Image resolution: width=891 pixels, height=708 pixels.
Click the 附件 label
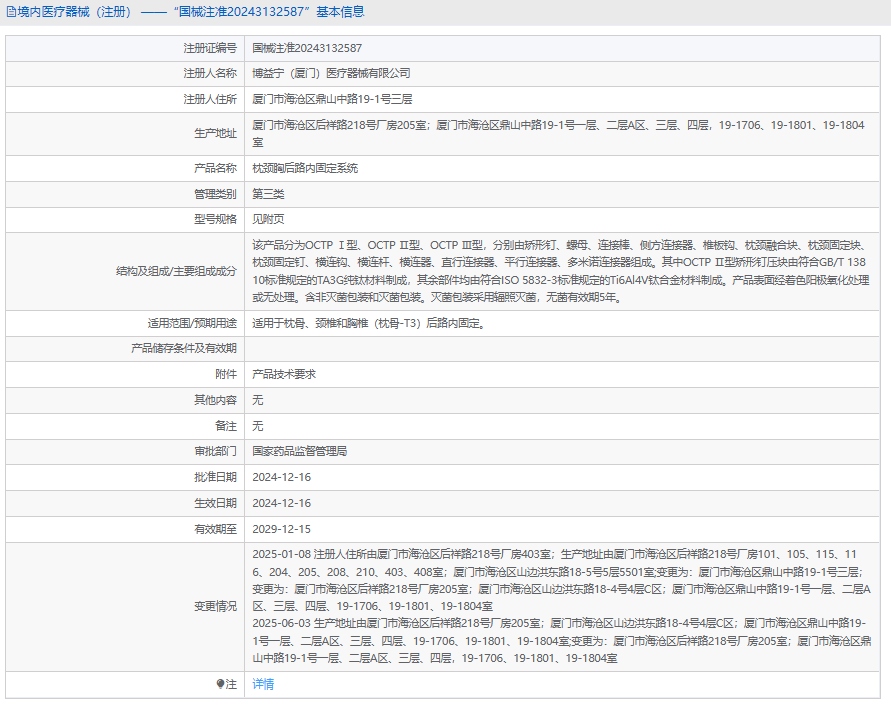point(226,374)
